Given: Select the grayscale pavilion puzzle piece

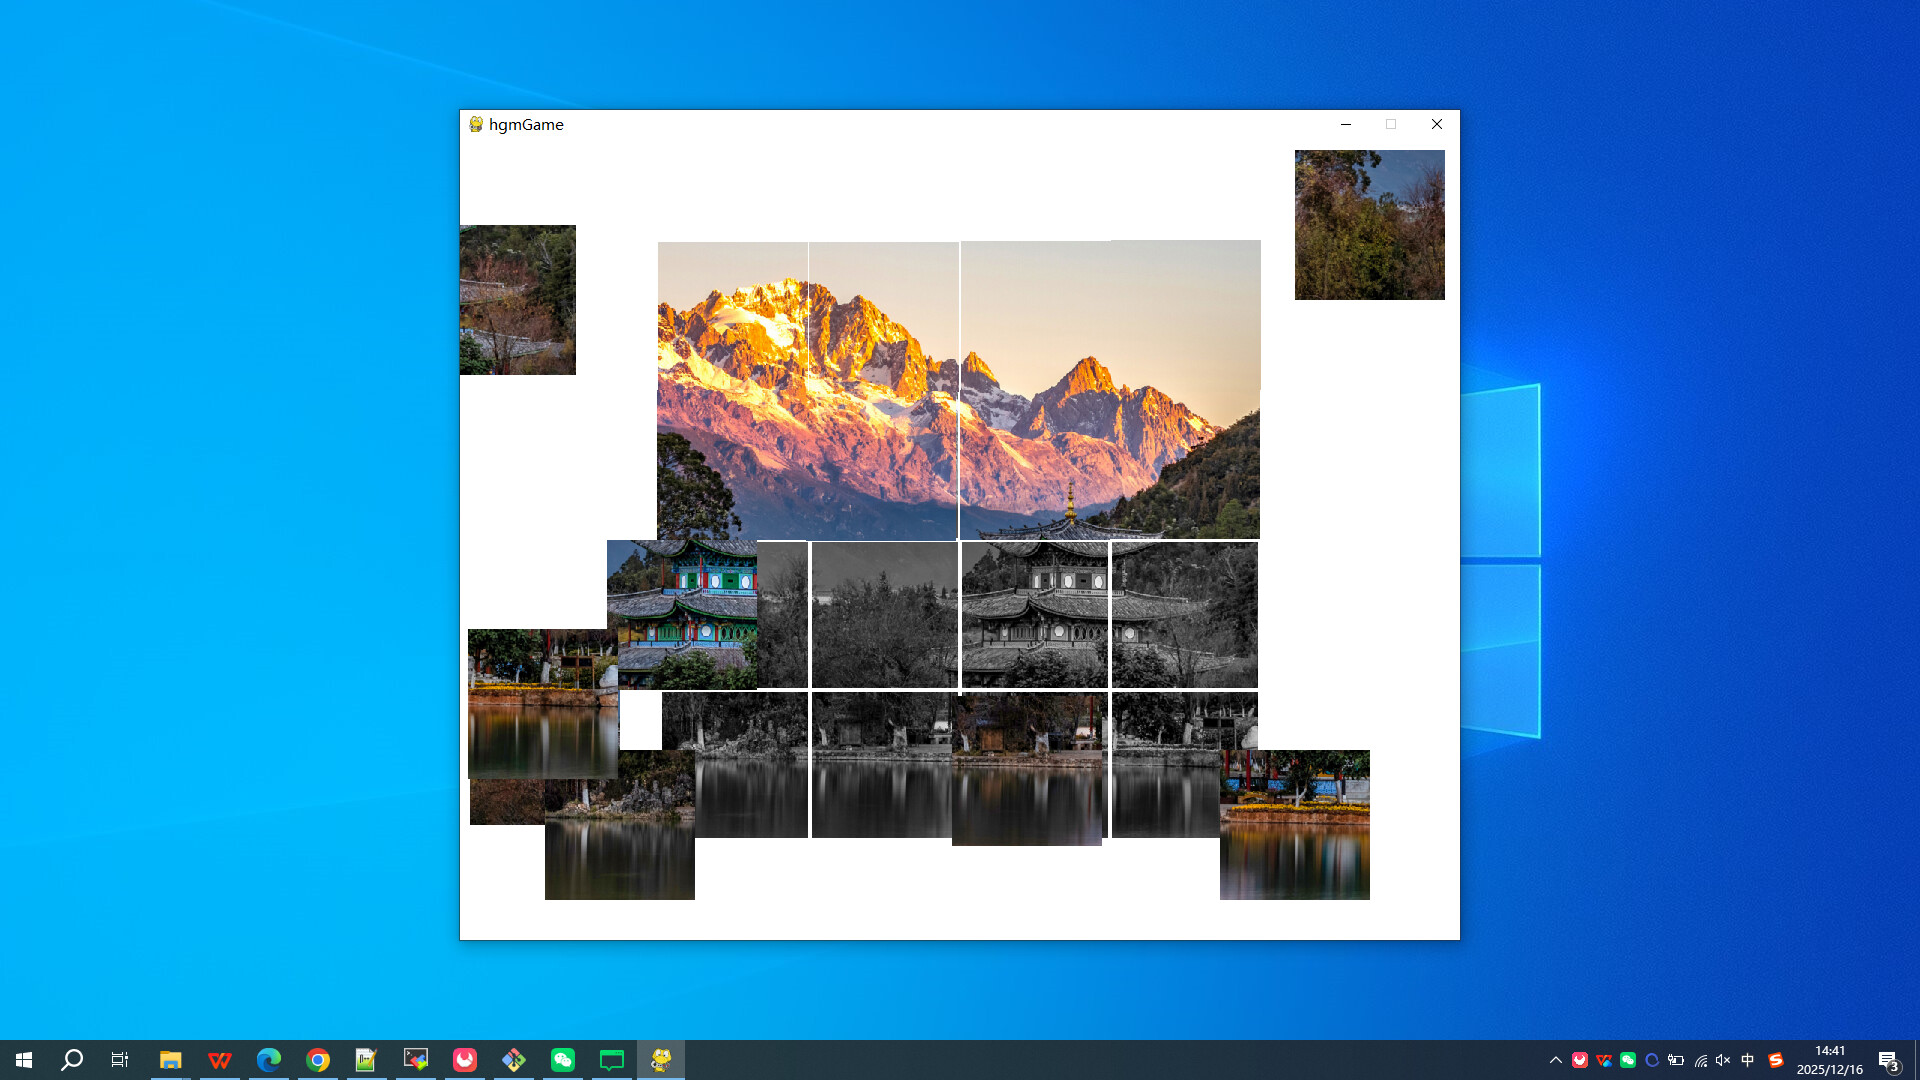Looking at the screenshot, I should click(1034, 613).
